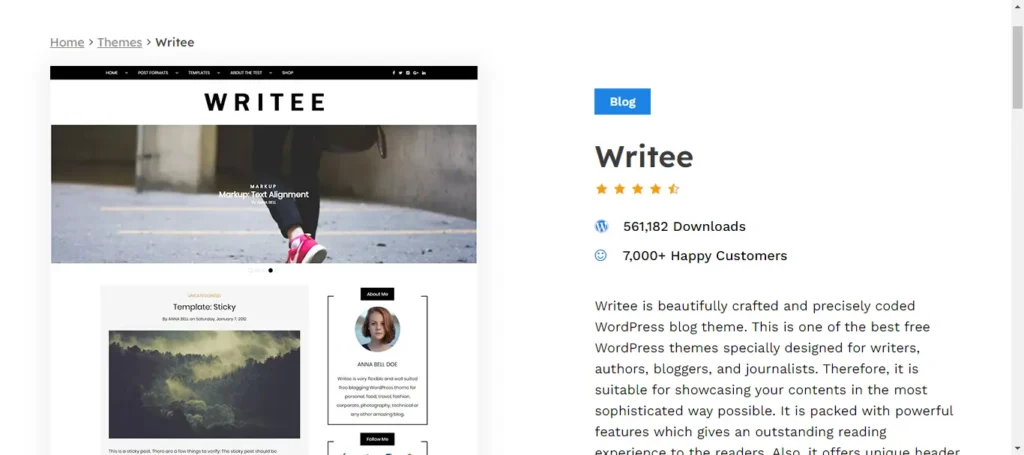1024x455 pixels.
Task: Click the Anna Bell Doe avatar image
Action: coord(377,329)
